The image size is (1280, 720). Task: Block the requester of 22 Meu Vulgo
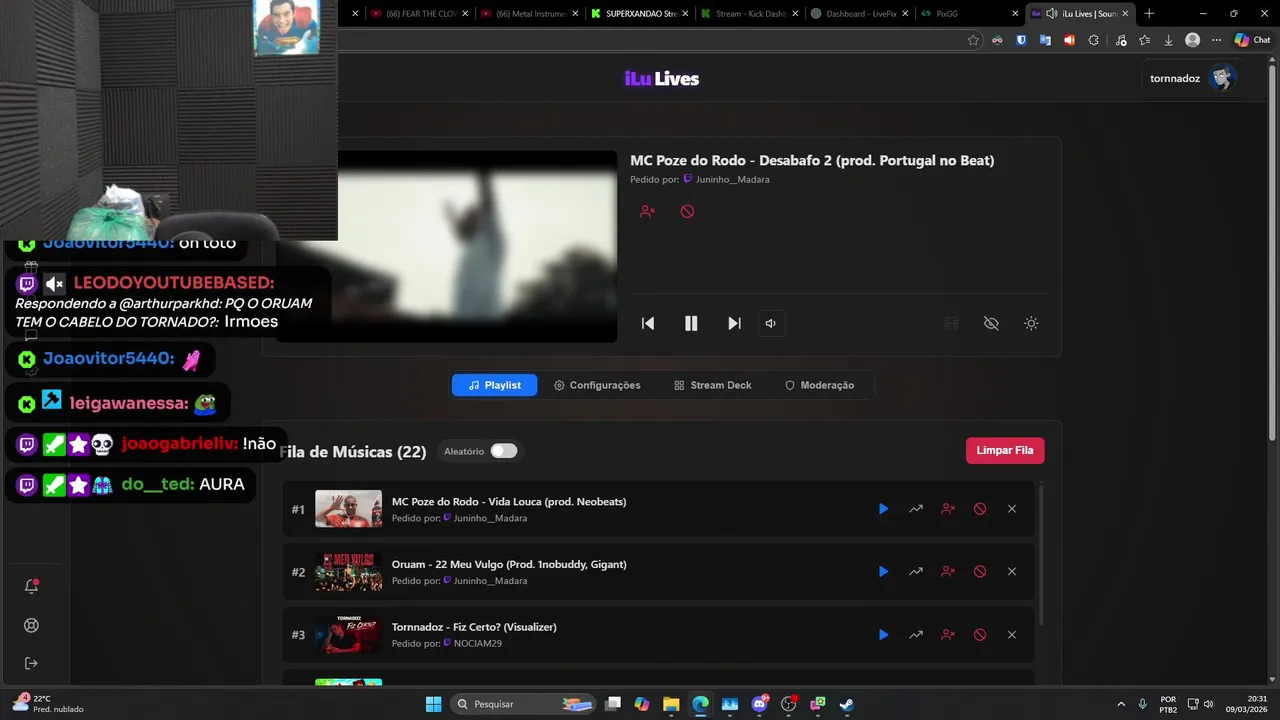(948, 572)
